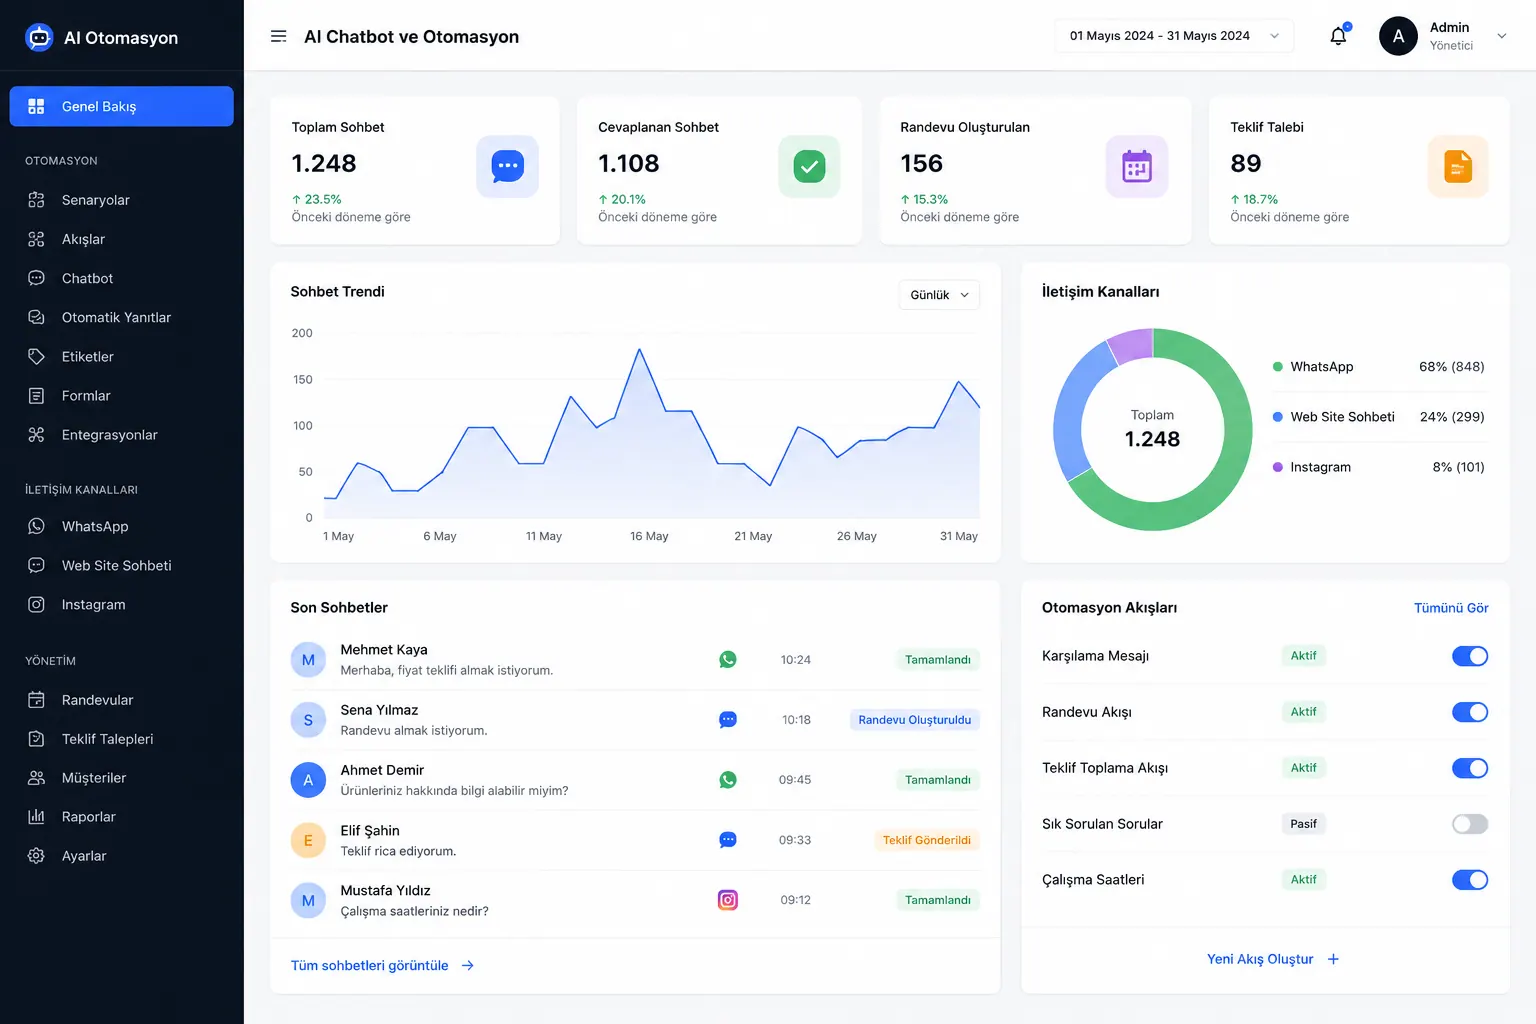Click the Akışlar sidebar icon
The image size is (1536, 1024).
pyautogui.click(x=36, y=239)
